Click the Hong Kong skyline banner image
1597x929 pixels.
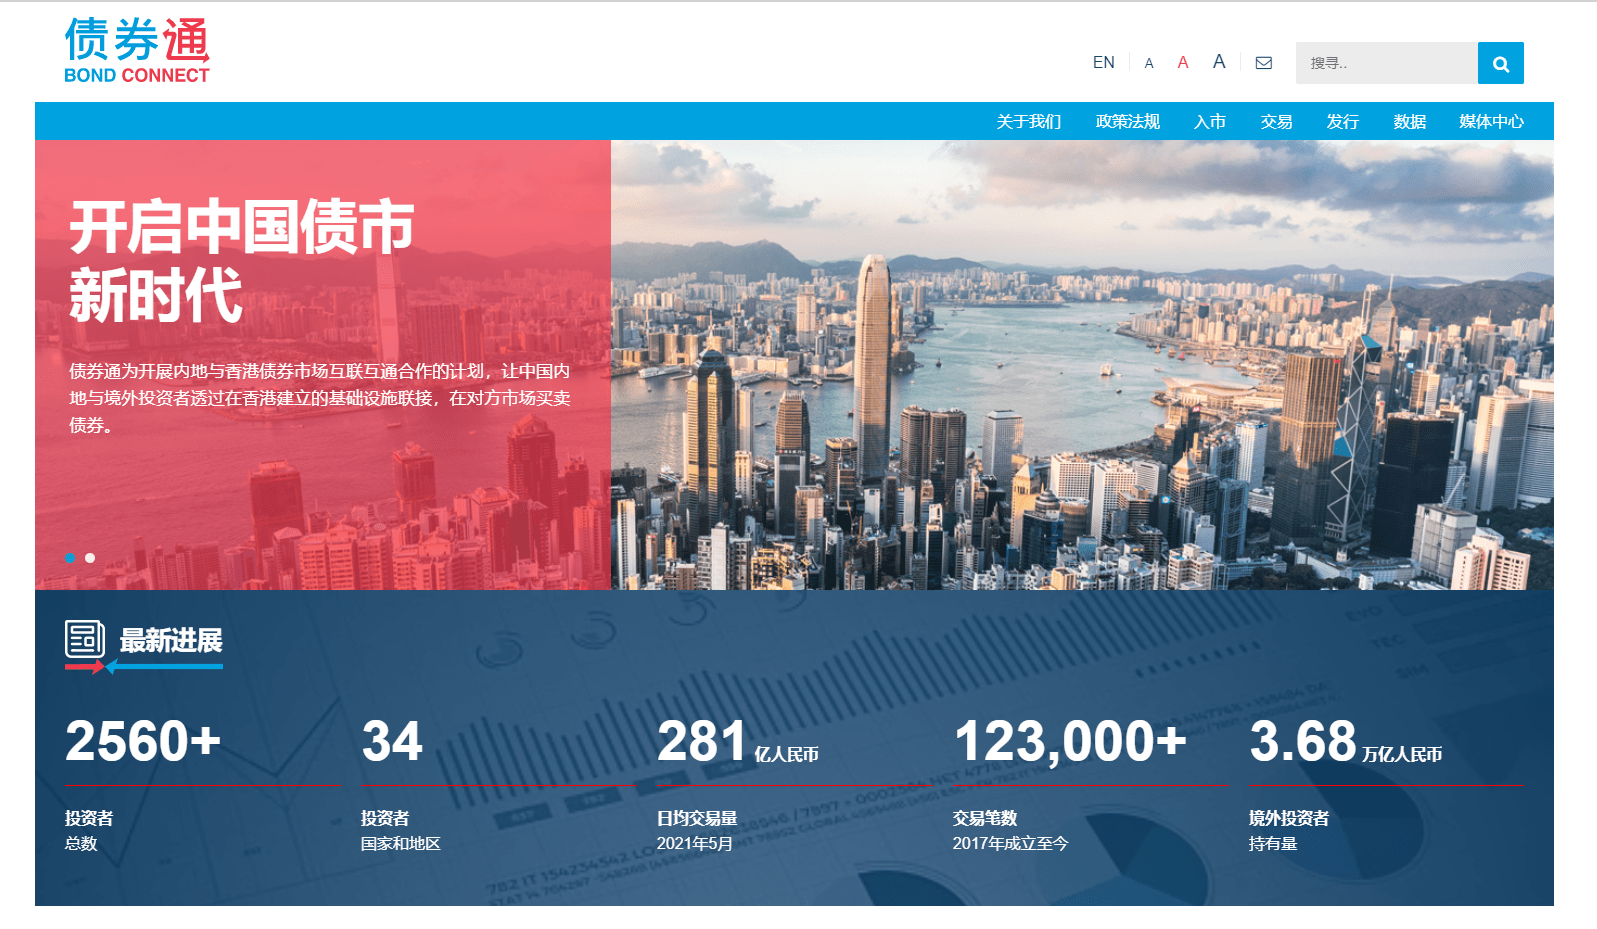pos(1082,365)
